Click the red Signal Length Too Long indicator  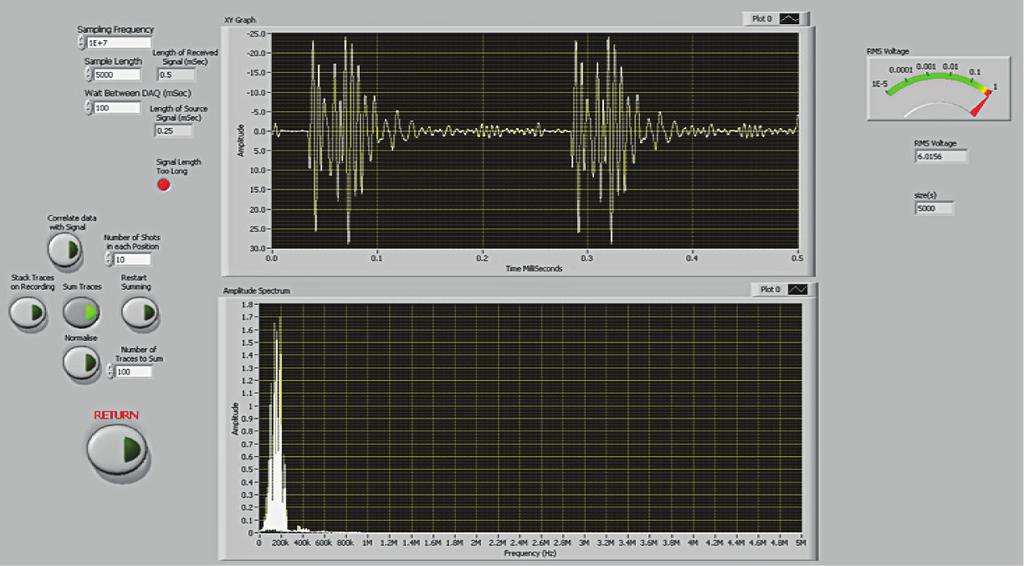164,185
